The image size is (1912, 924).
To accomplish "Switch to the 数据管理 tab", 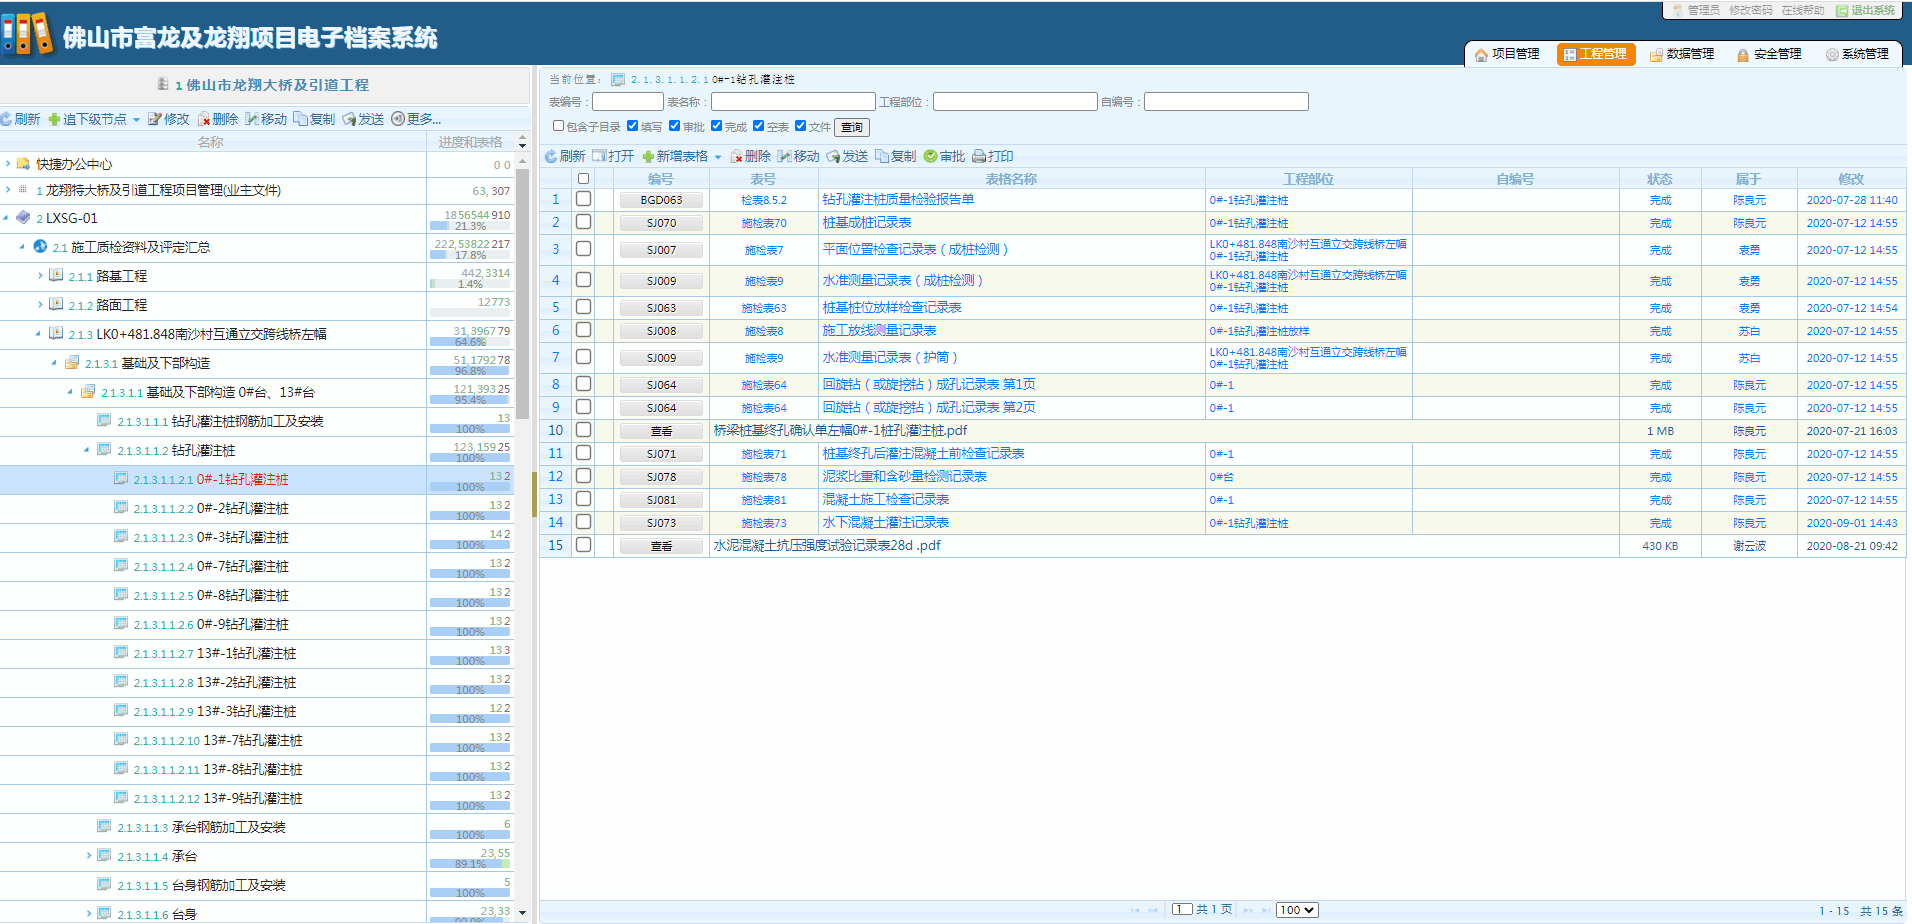I will tap(1682, 54).
